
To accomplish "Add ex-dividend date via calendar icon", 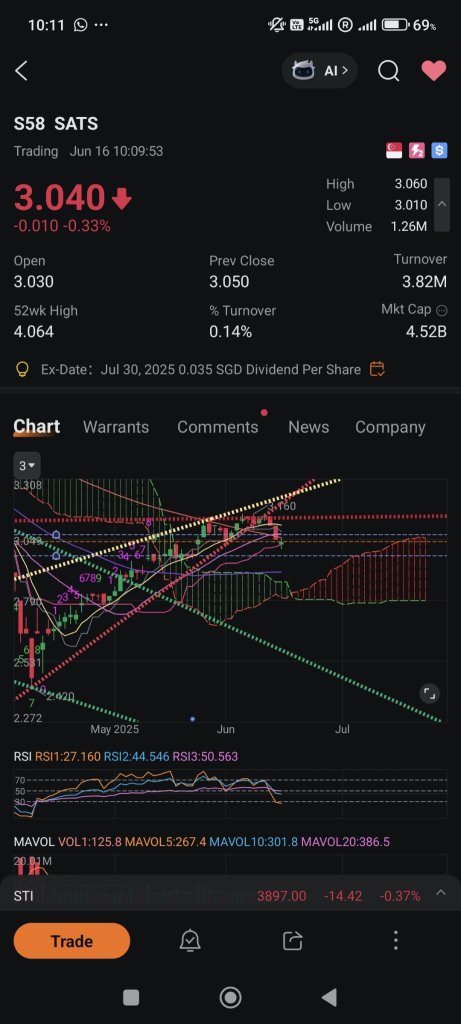I will (377, 369).
